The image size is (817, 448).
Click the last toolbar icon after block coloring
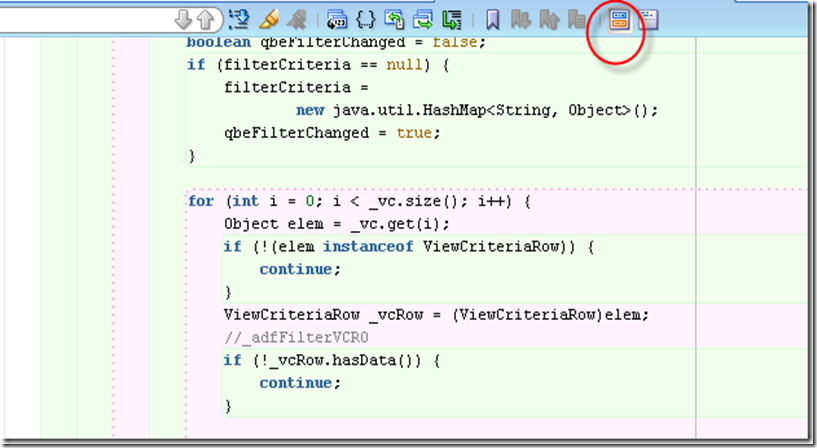(648, 20)
